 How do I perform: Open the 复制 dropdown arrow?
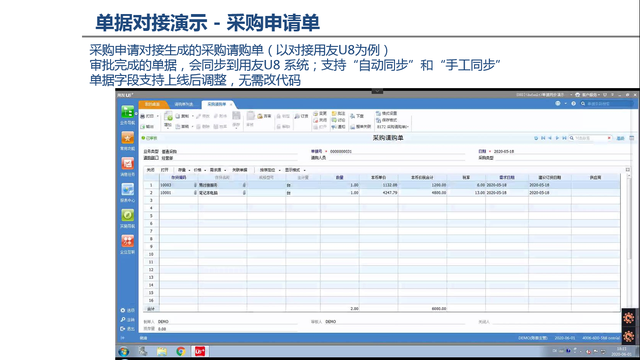tap(193, 116)
